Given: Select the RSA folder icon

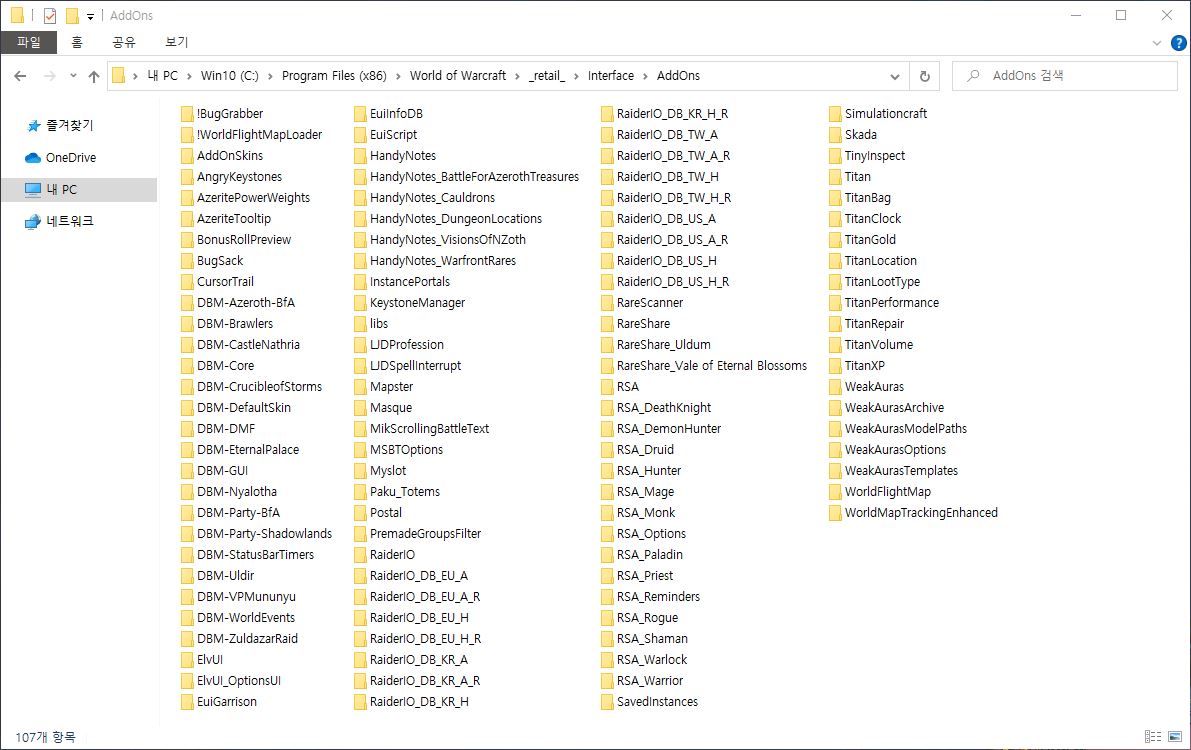Looking at the screenshot, I should pos(608,387).
